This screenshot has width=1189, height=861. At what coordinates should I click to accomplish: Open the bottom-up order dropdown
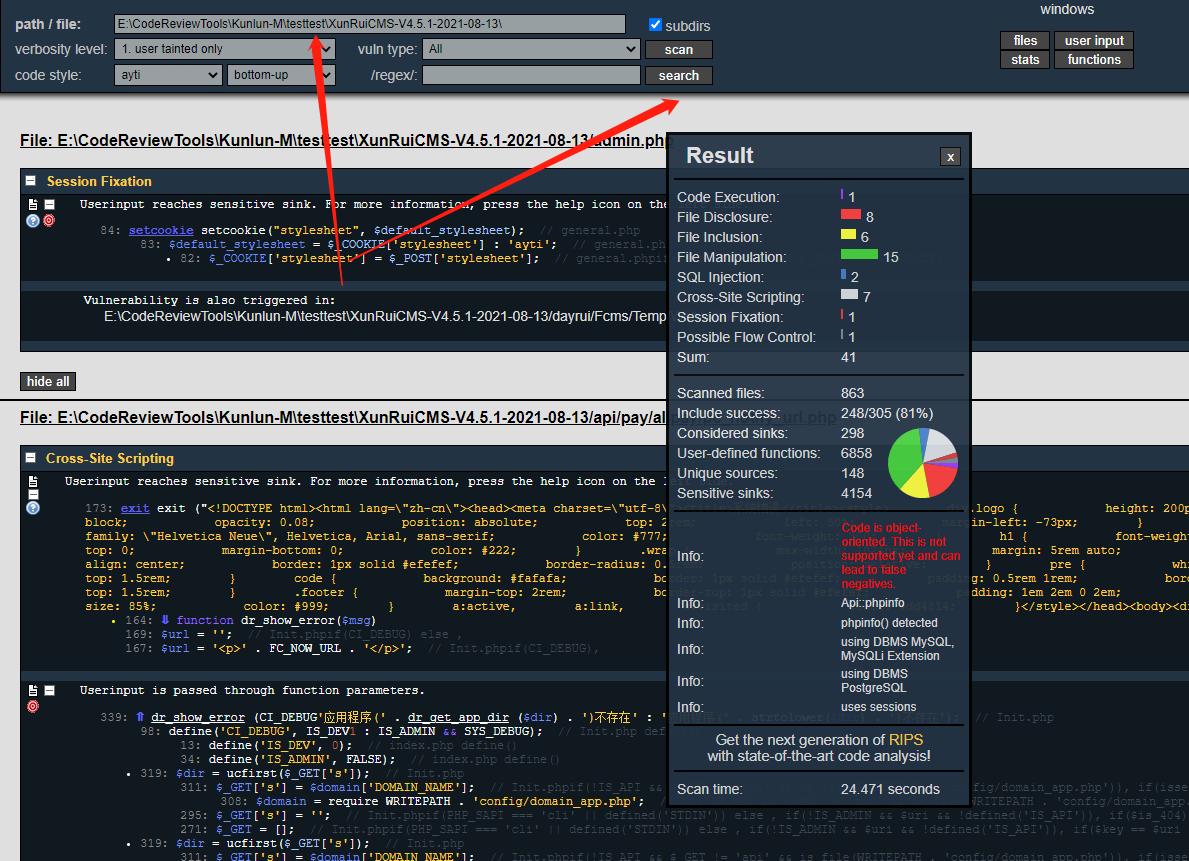click(281, 74)
